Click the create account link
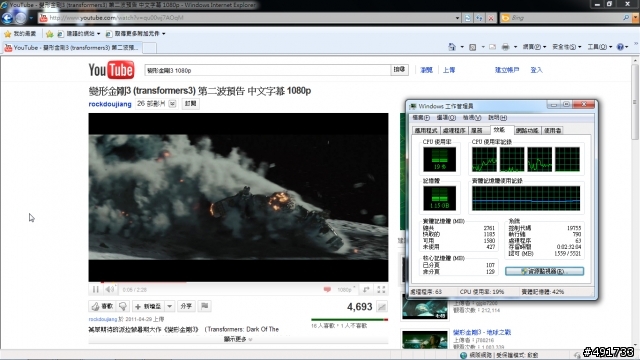Image resolution: width=640 pixels, height=360 pixels. tap(507, 70)
